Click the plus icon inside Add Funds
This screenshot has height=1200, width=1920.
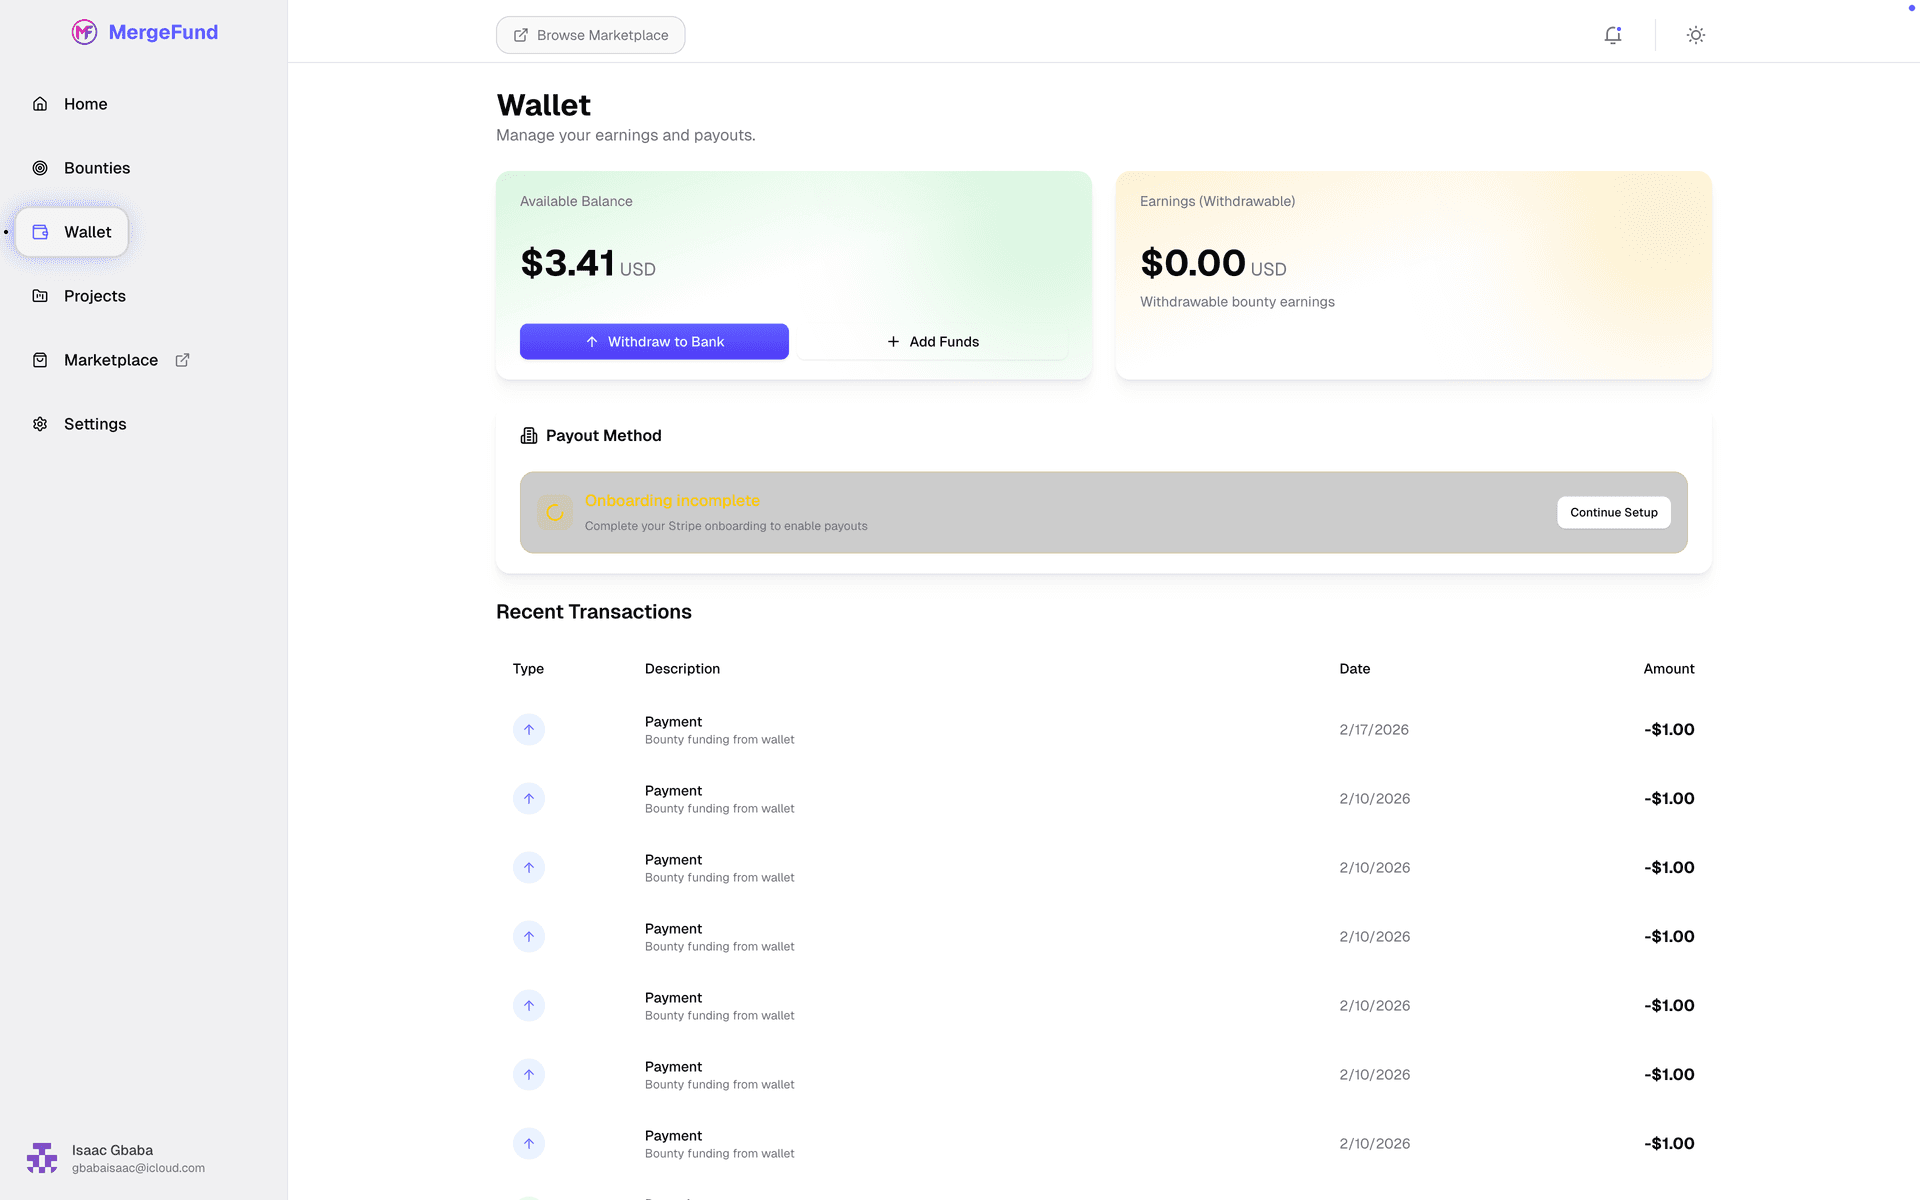click(x=893, y=341)
